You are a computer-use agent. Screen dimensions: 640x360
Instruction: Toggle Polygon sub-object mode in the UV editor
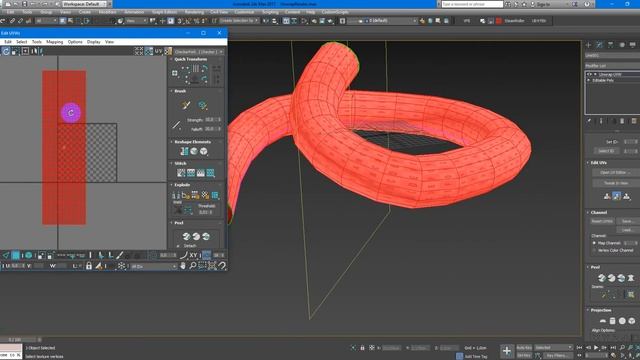(16, 255)
